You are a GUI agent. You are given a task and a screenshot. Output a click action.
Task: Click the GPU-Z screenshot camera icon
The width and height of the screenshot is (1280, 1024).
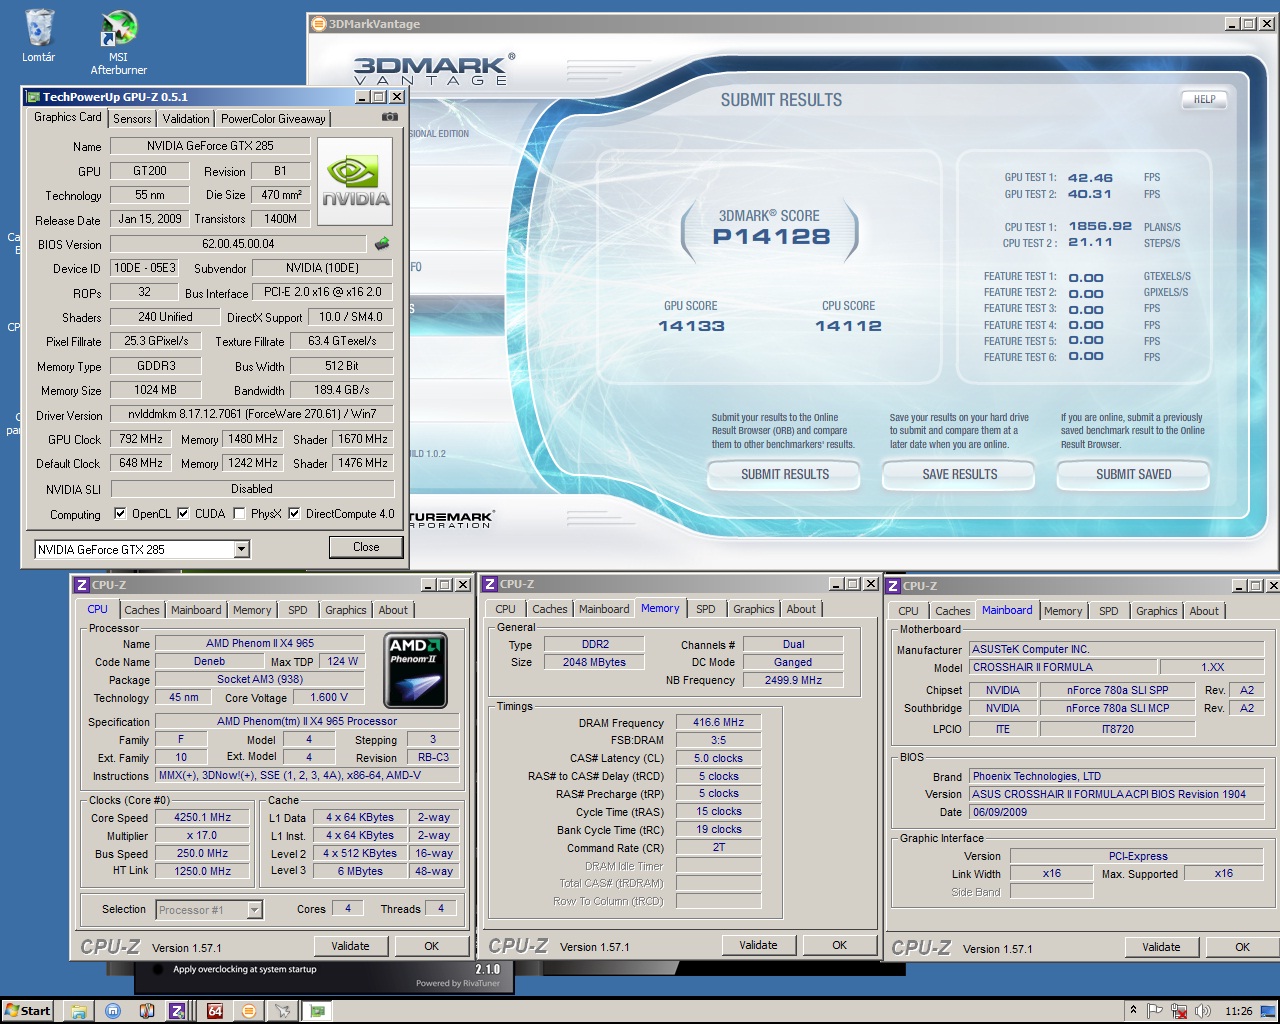(390, 117)
